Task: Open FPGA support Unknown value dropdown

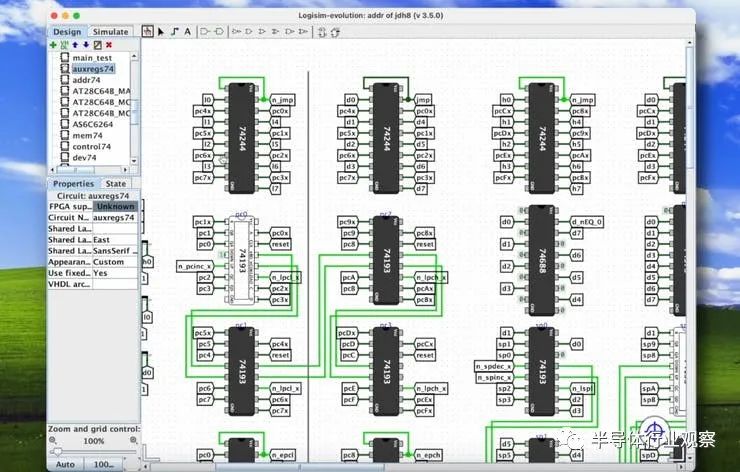Action: 115,206
